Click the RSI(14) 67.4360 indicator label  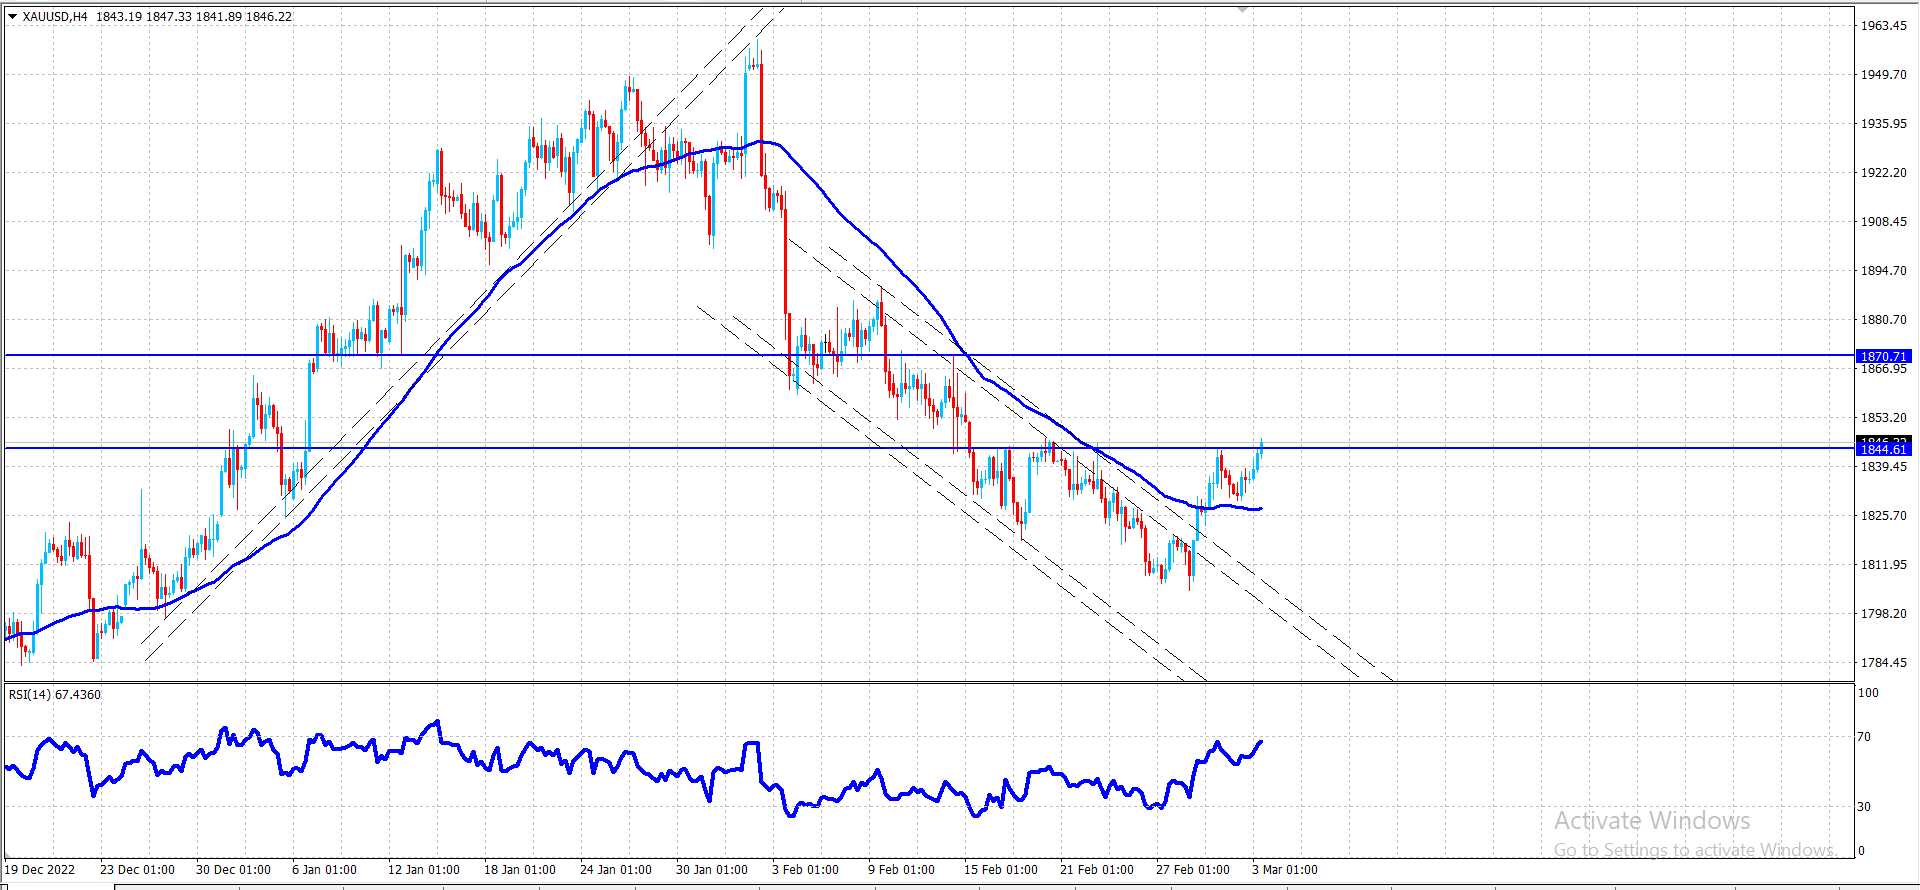[55, 694]
